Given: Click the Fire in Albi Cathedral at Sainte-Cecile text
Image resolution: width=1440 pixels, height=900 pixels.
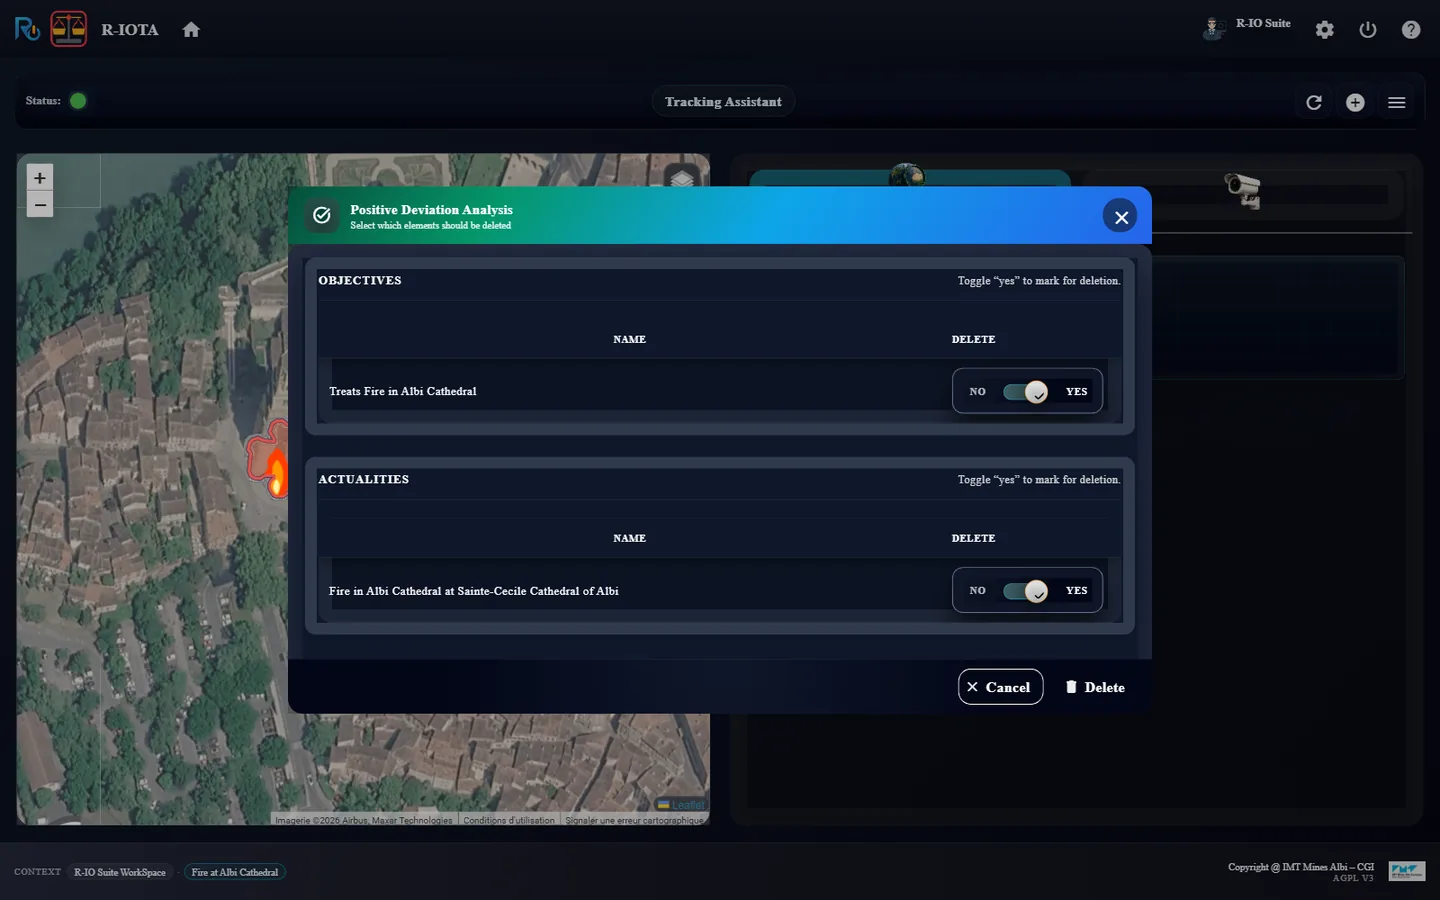Looking at the screenshot, I should 474,591.
